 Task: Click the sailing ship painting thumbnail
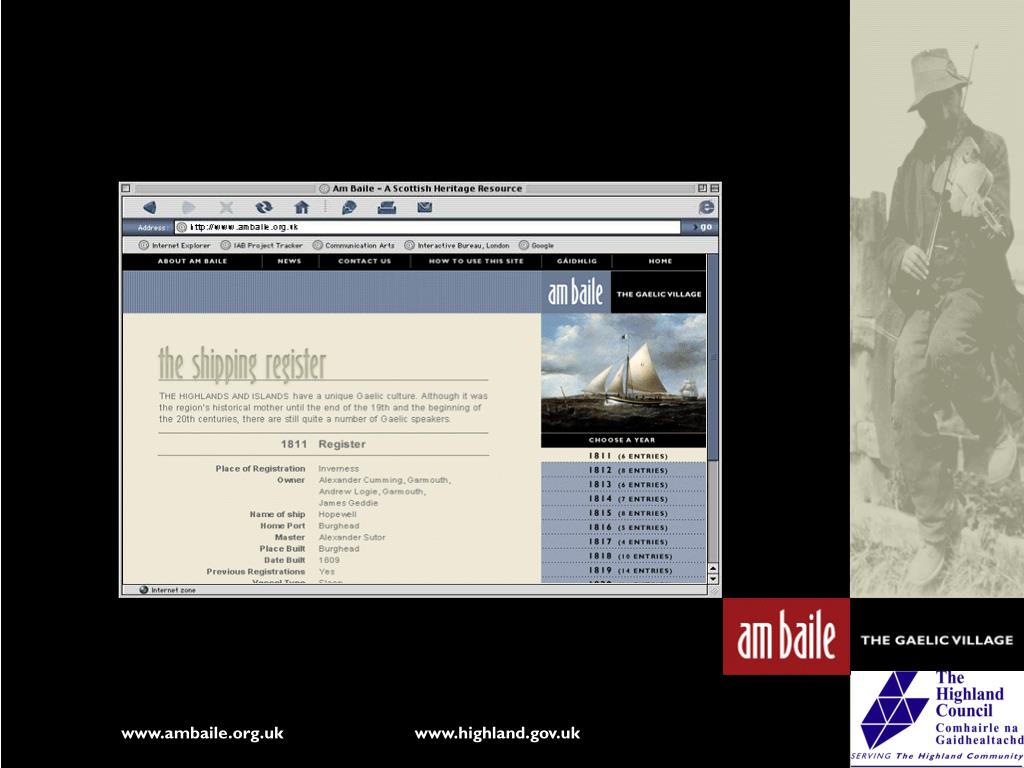click(x=623, y=373)
